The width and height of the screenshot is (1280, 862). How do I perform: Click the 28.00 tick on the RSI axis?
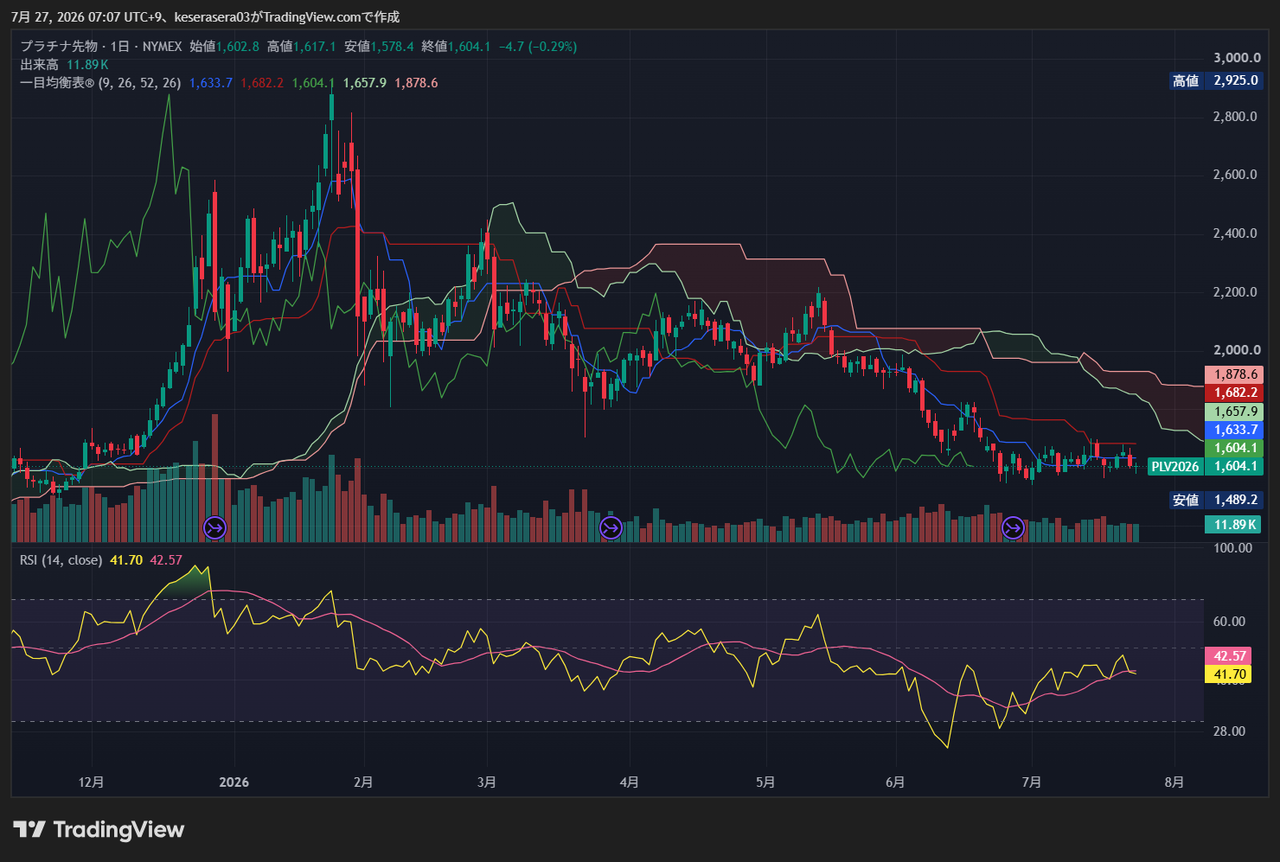pyautogui.click(x=1229, y=731)
